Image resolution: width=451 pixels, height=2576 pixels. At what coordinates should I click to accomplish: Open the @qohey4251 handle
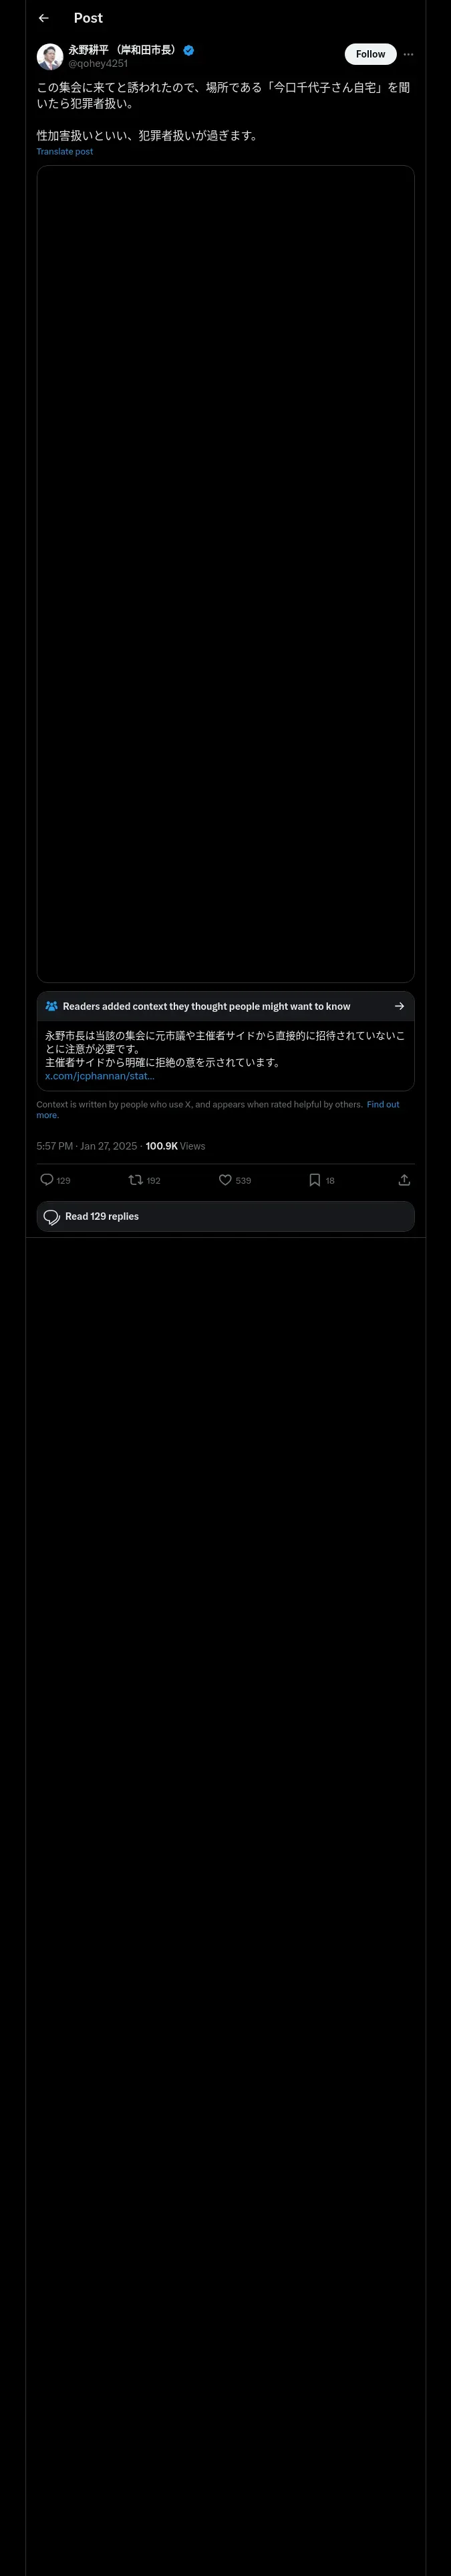coord(98,63)
